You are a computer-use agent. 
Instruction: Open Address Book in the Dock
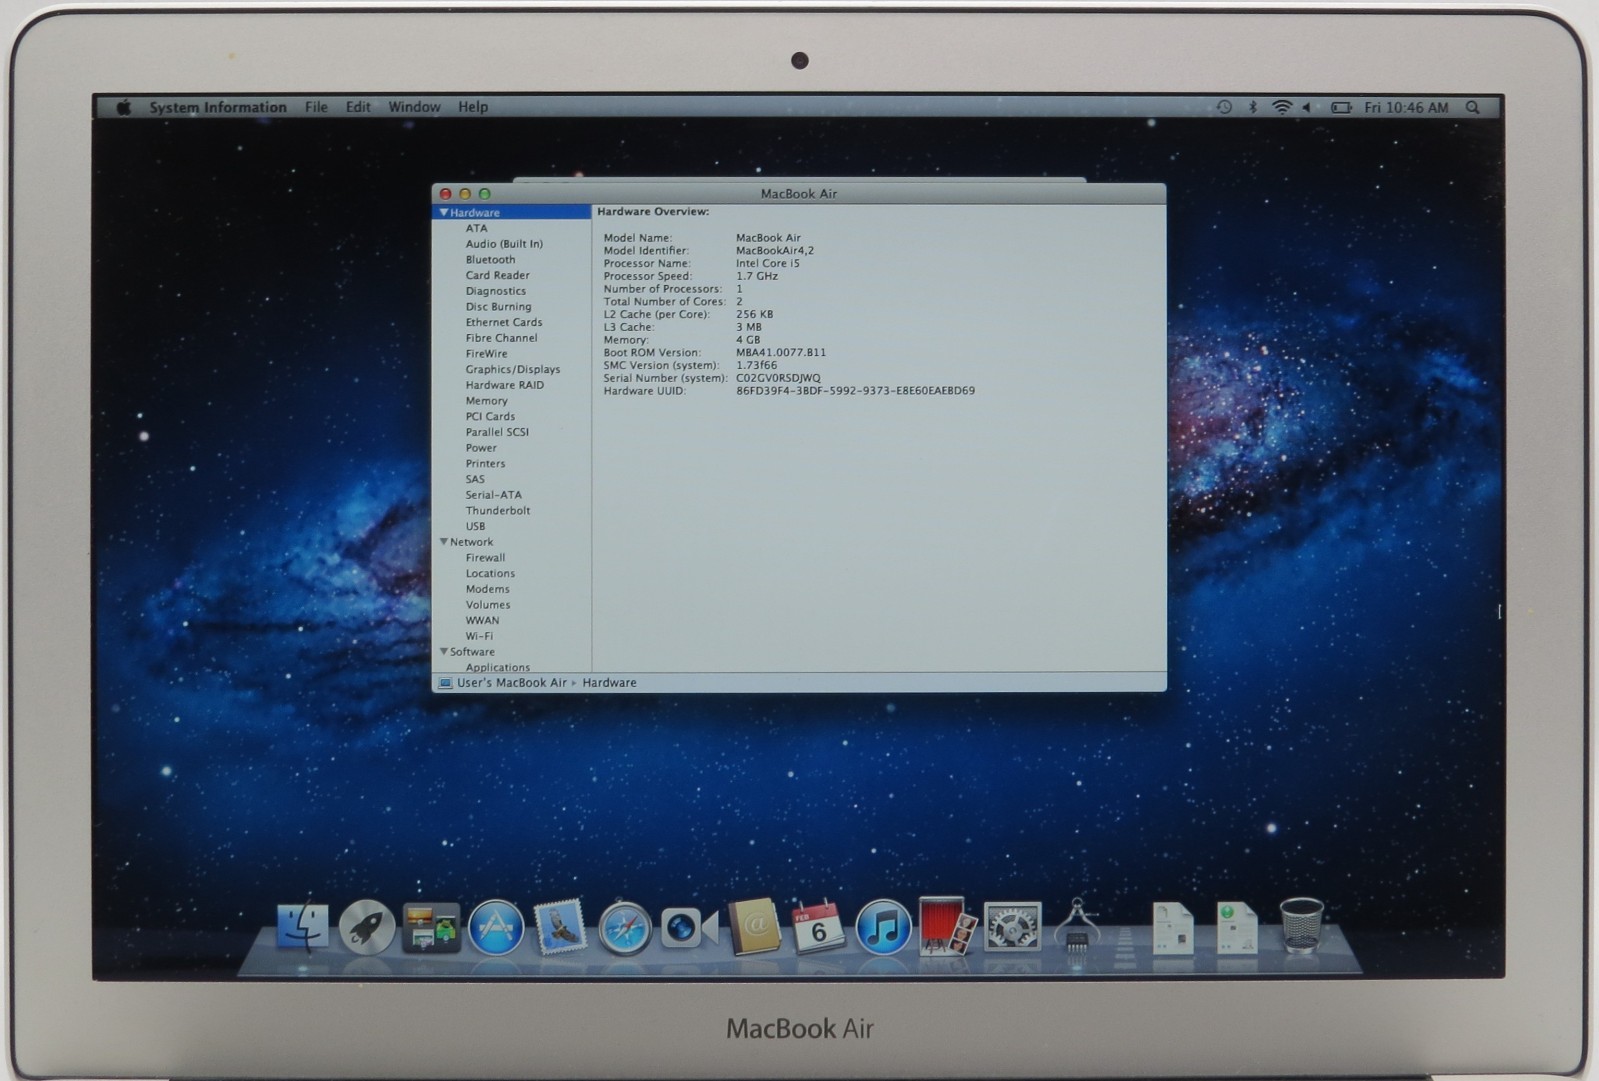(754, 927)
